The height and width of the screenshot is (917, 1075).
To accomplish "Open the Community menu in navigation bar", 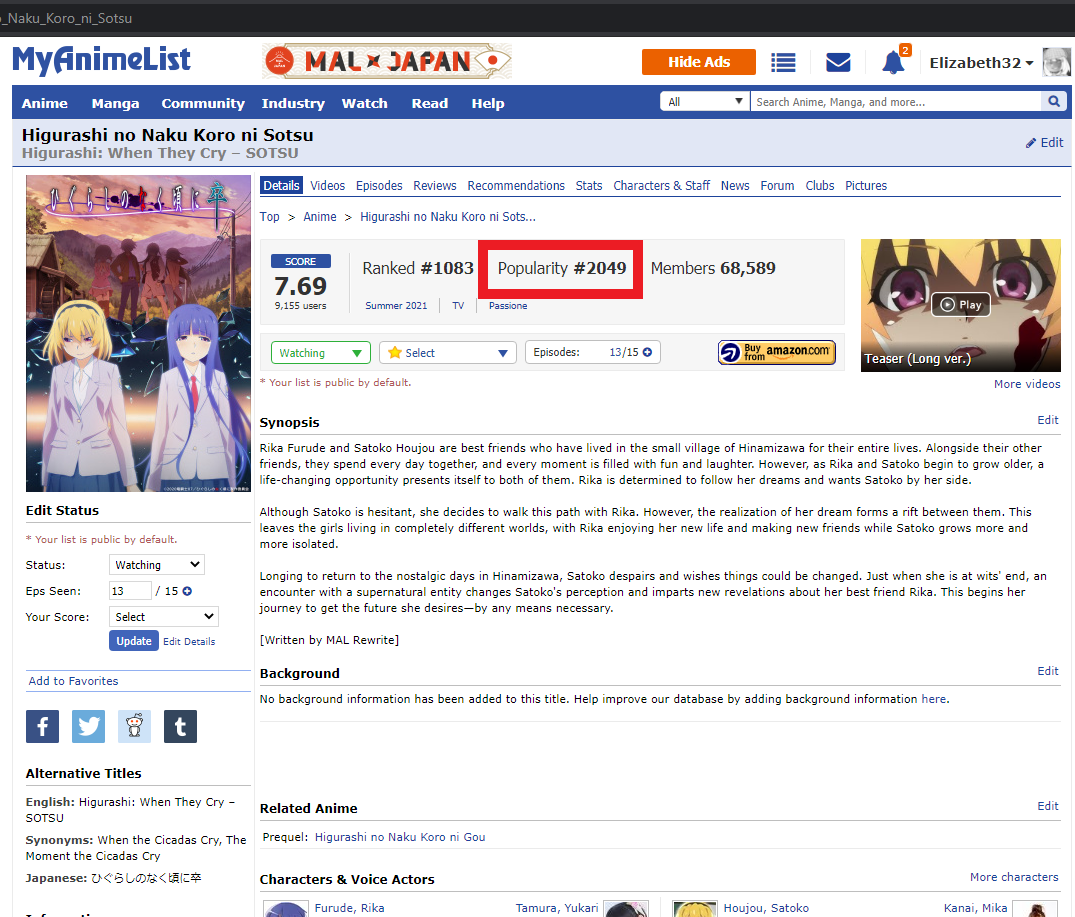I will tap(203, 103).
